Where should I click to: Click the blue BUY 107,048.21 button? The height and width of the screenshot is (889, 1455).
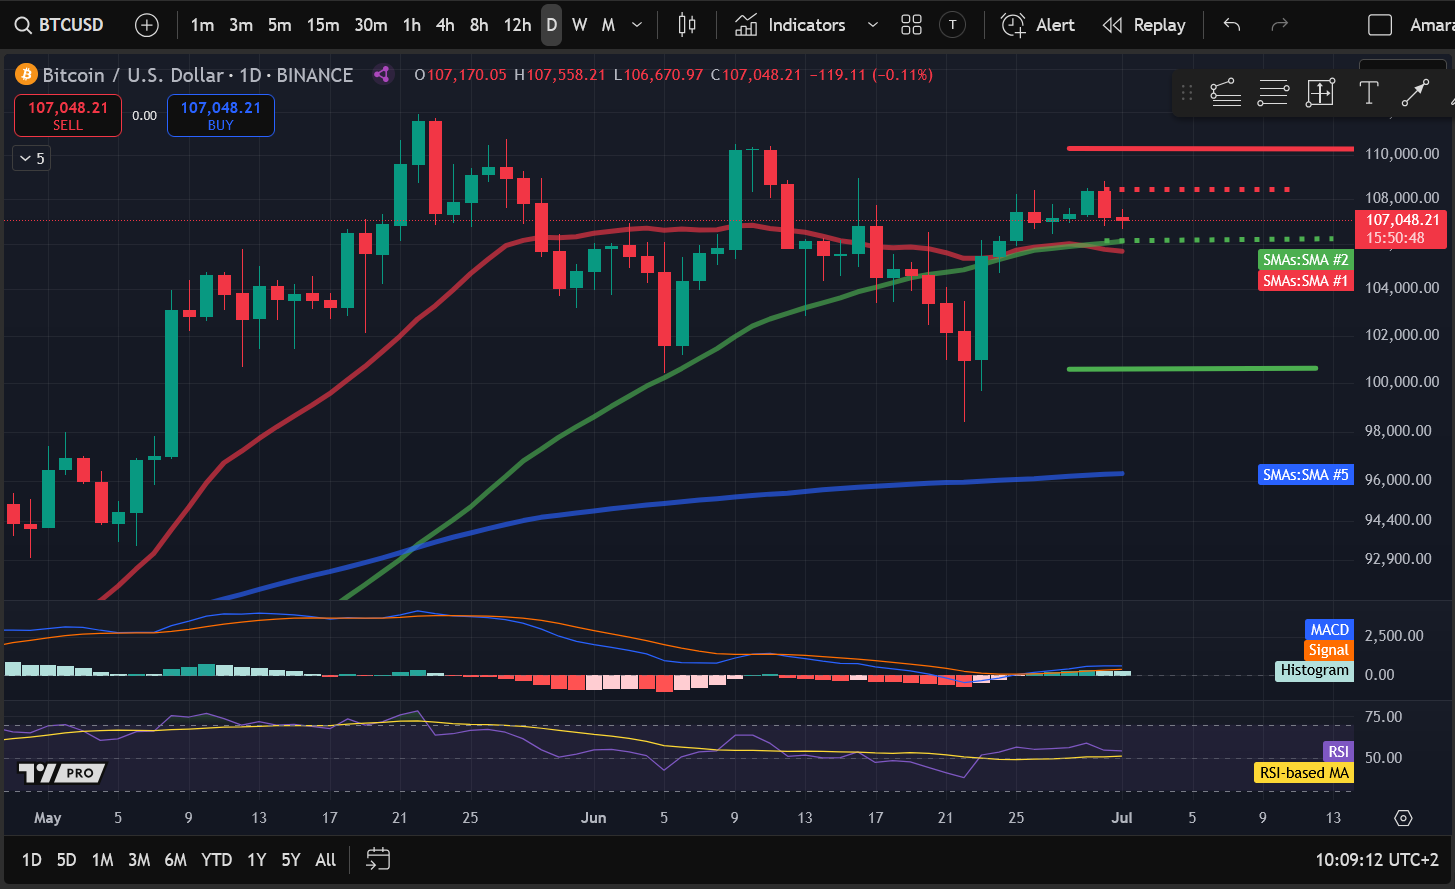coord(221,115)
